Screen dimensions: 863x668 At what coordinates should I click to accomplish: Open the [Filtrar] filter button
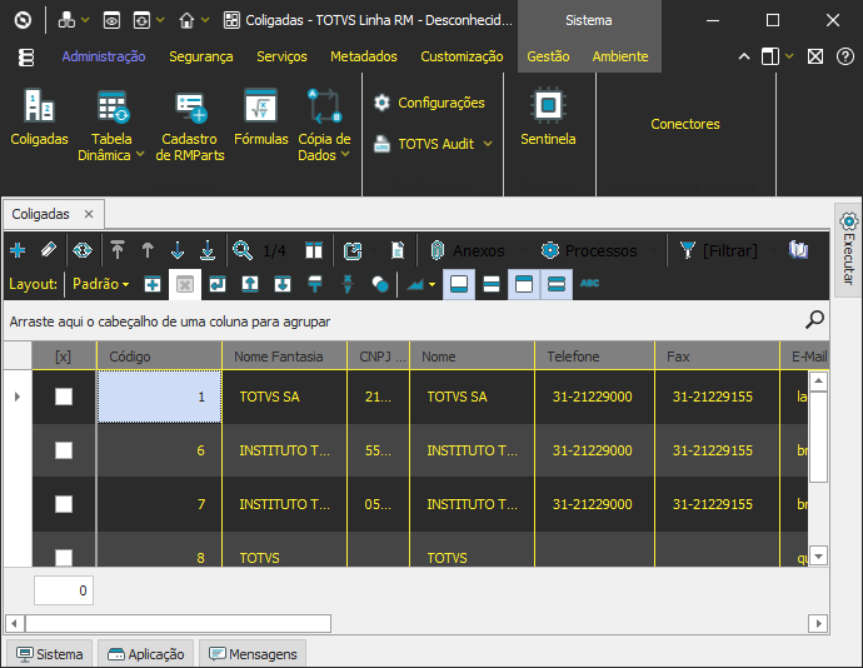pyautogui.click(x=718, y=251)
